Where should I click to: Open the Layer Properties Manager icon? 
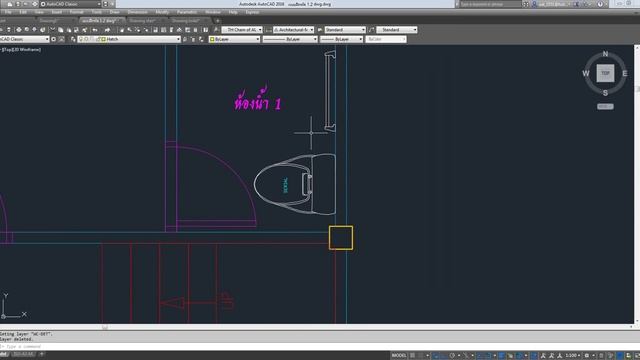click(x=73, y=39)
